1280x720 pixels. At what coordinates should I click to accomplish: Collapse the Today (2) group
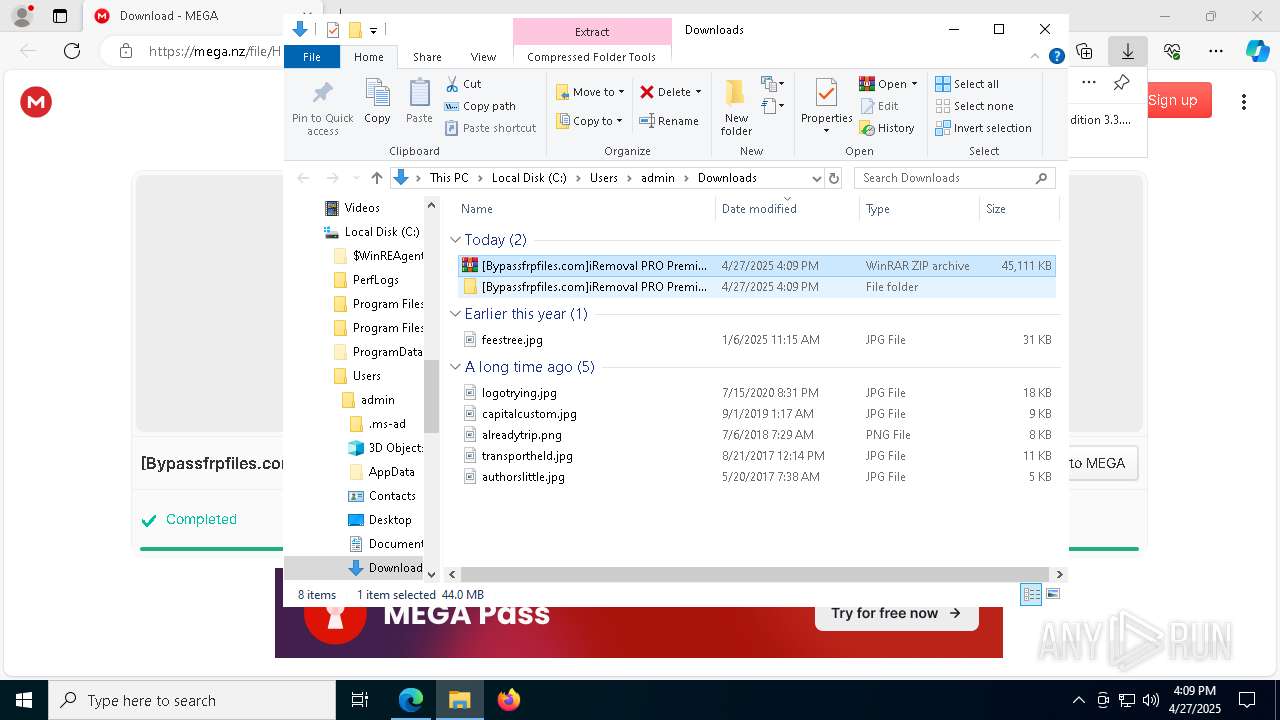coord(456,240)
